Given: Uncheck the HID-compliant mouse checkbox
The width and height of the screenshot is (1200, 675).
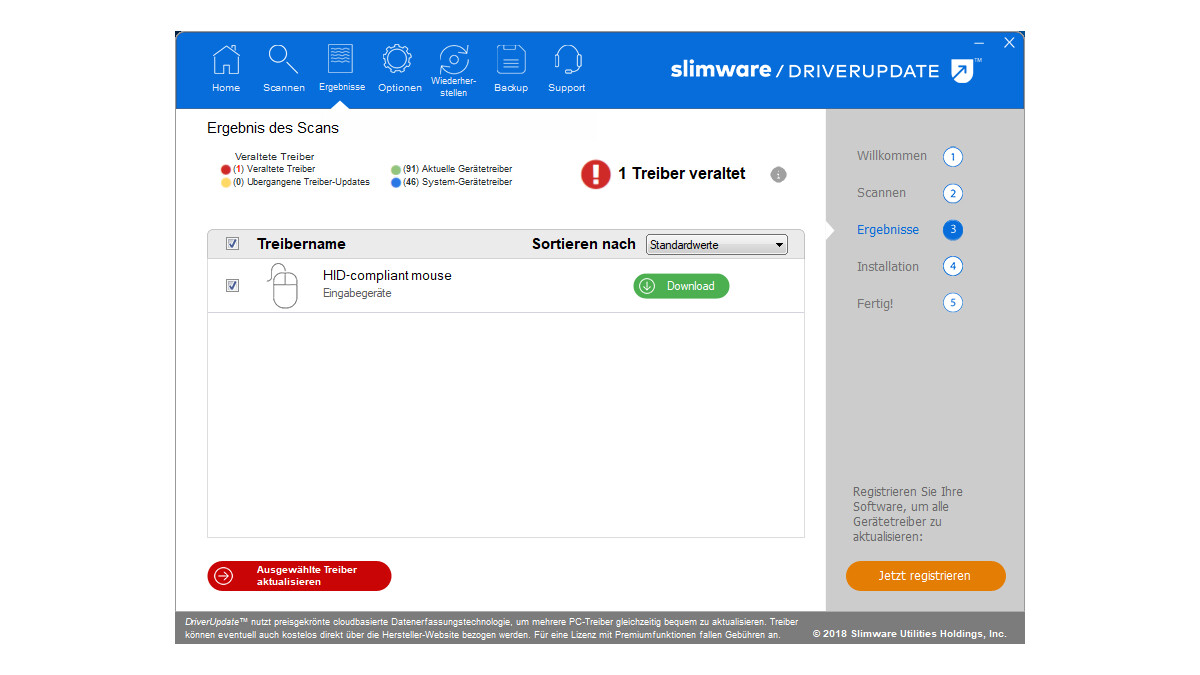Looking at the screenshot, I should [x=232, y=286].
